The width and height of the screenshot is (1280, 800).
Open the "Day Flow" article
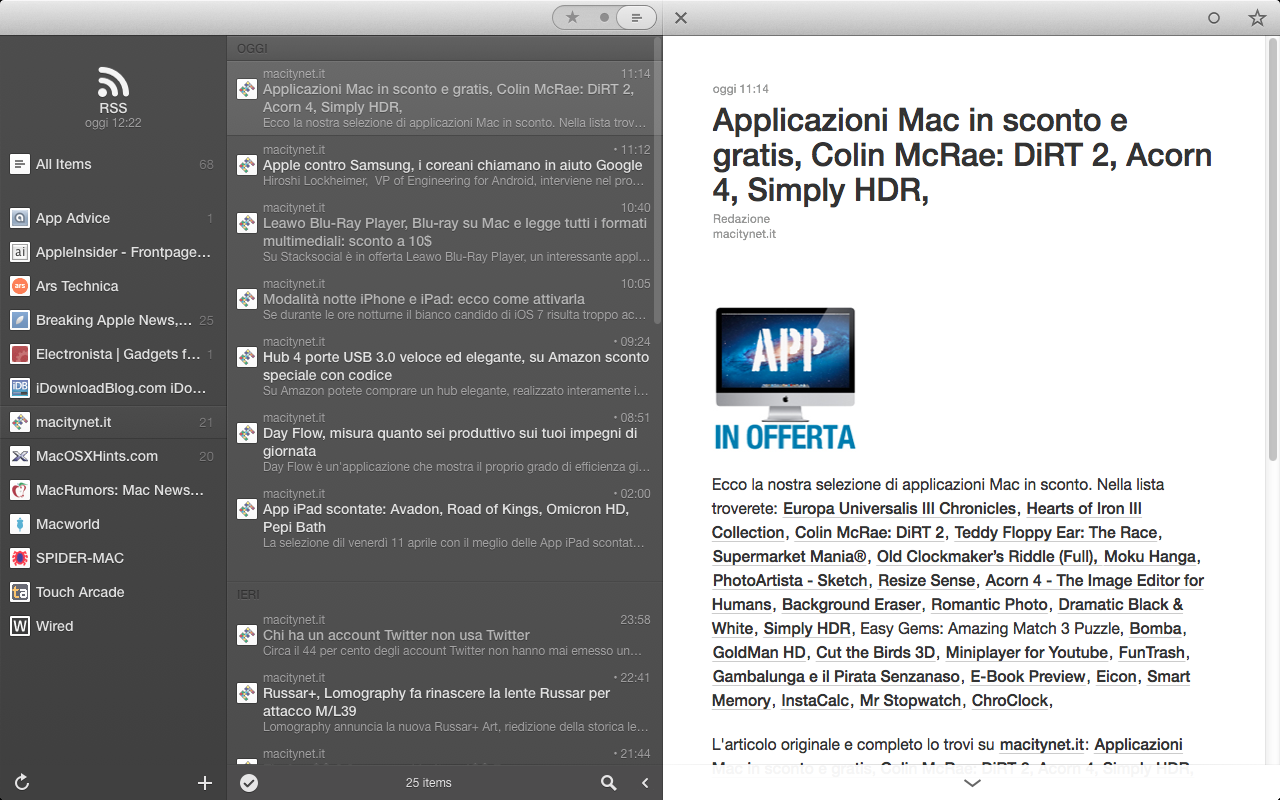(444, 443)
